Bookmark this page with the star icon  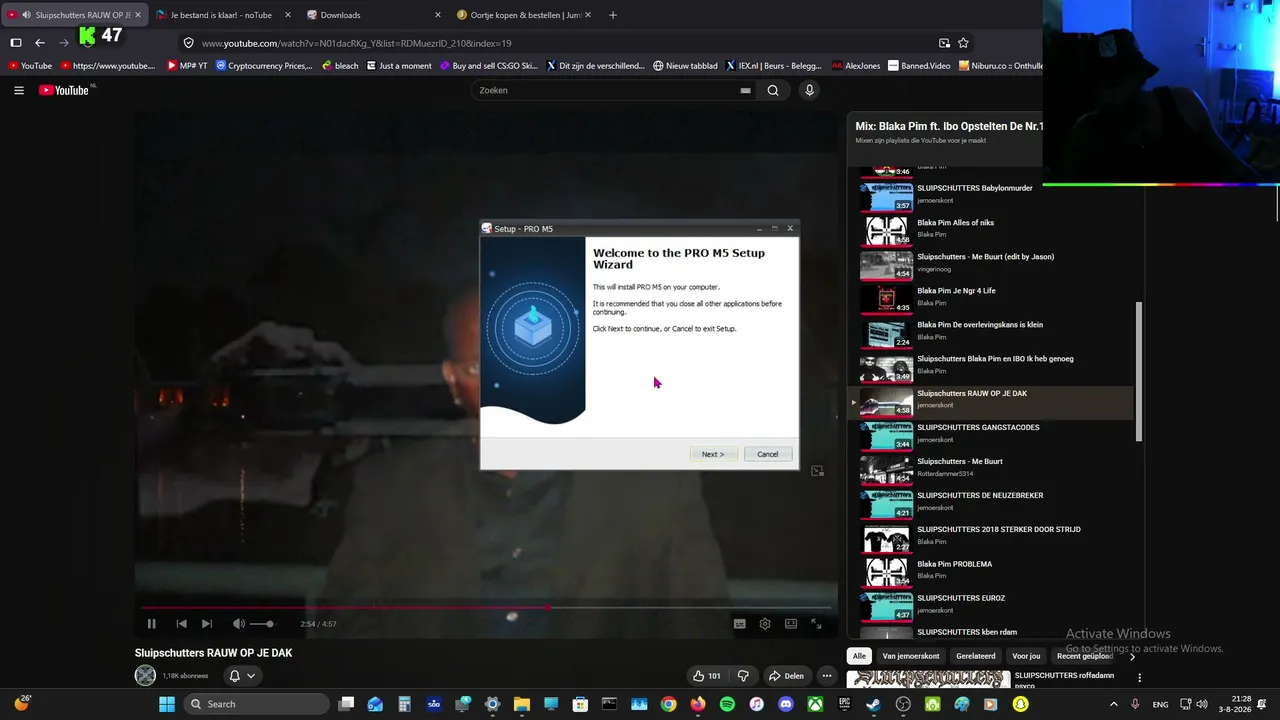tap(963, 43)
